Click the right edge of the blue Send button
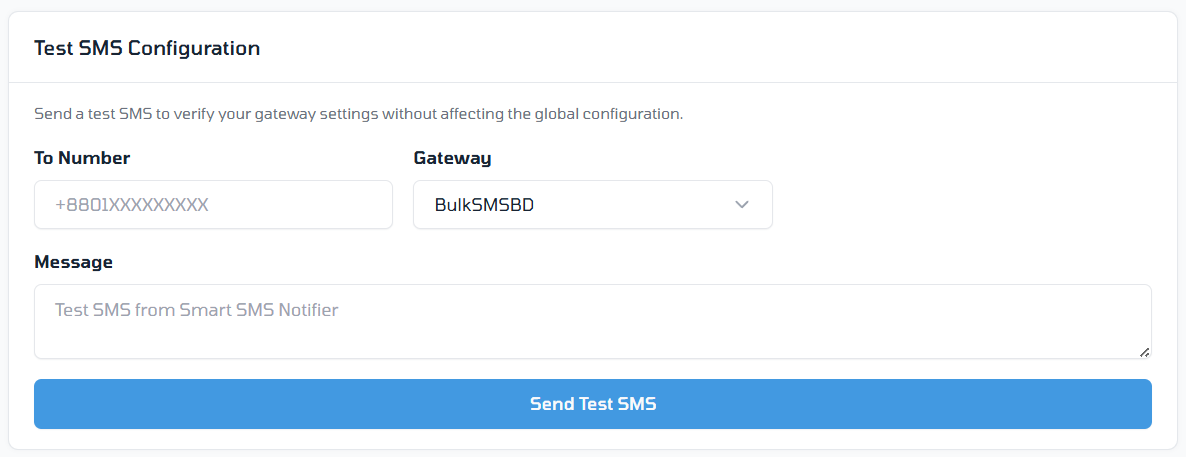The height and width of the screenshot is (457, 1186). pos(1136,404)
